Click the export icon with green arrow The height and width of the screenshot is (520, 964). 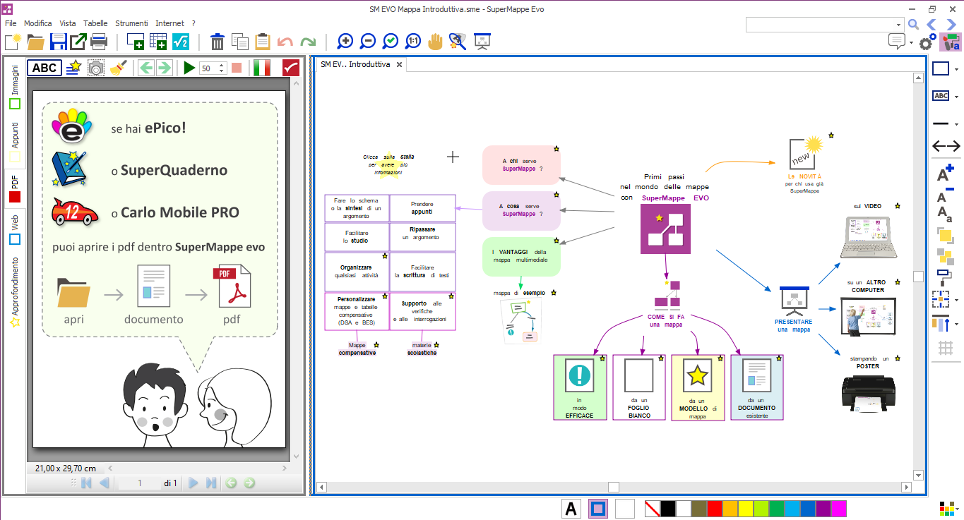tap(78, 42)
